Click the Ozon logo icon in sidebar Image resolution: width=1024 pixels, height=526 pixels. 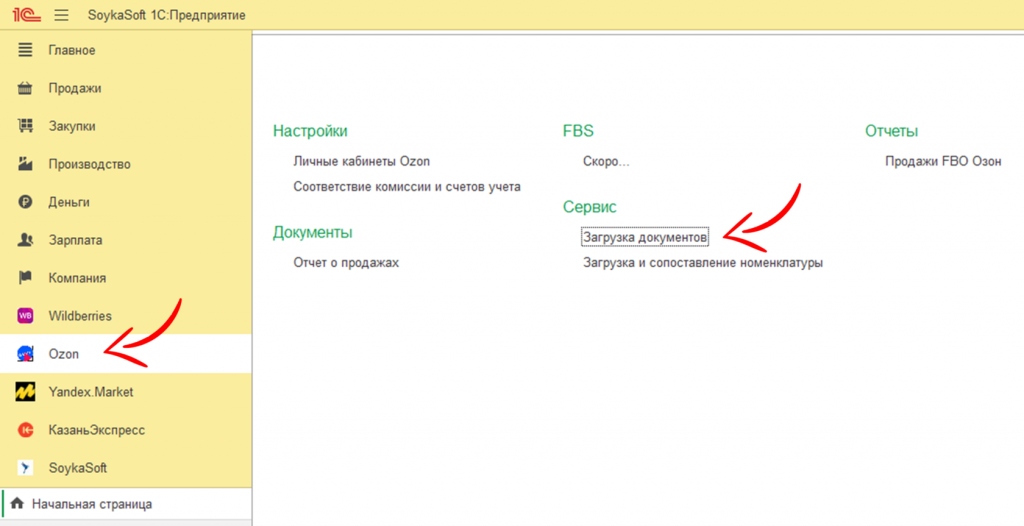click(26, 354)
